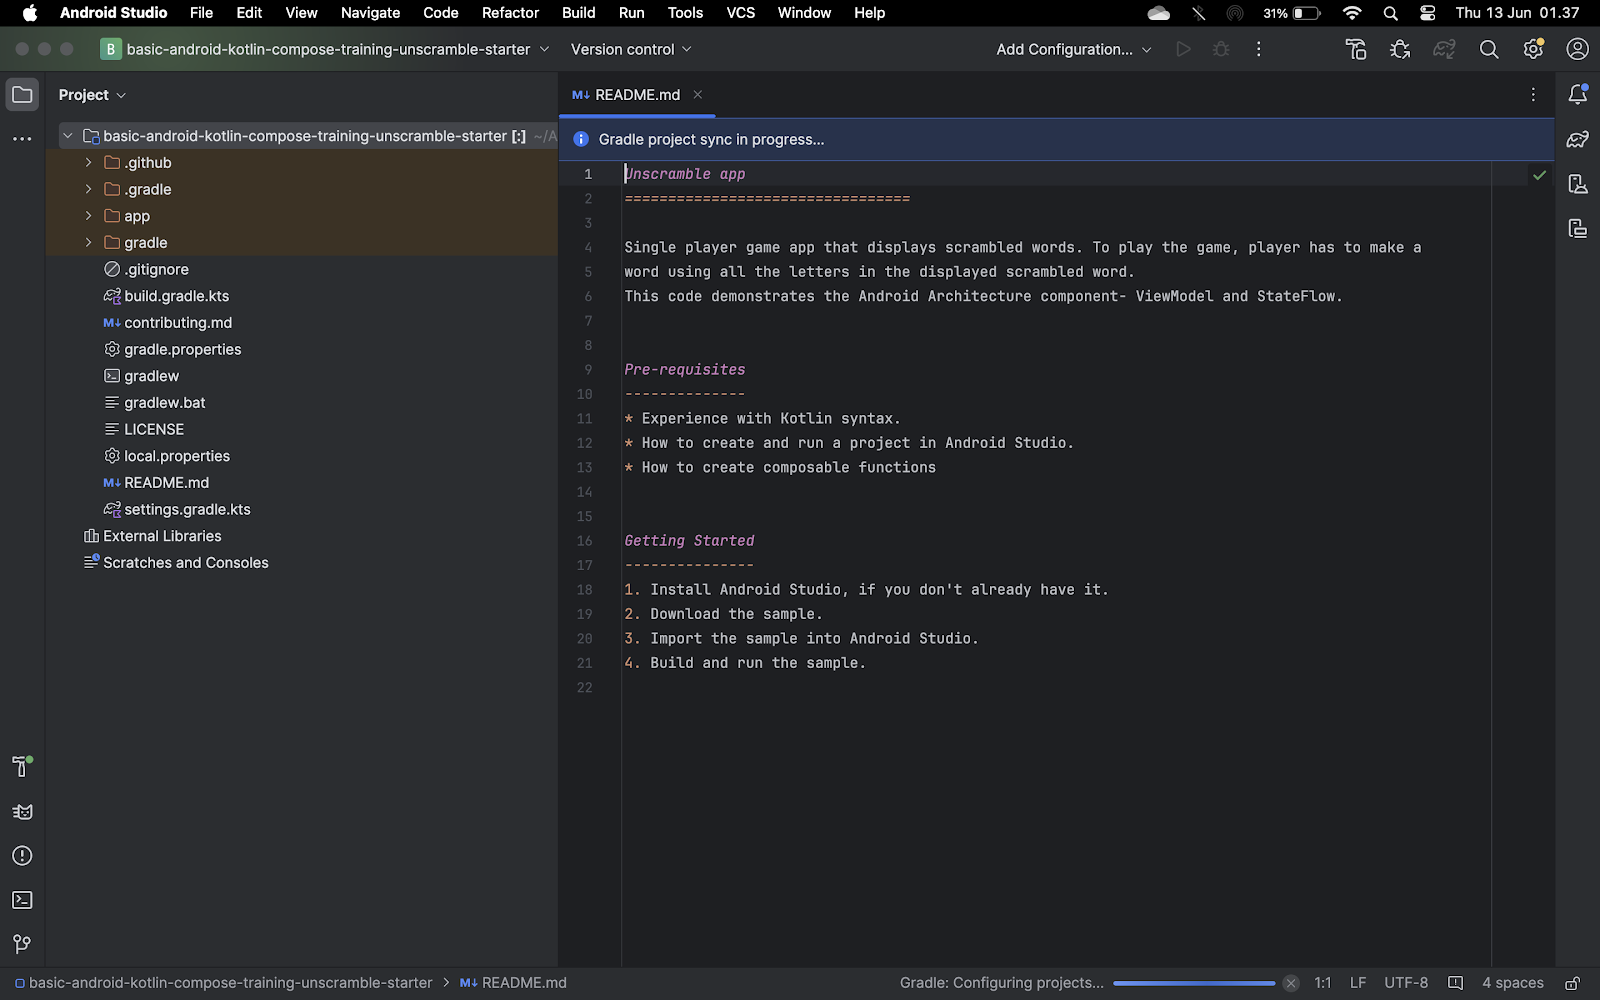1600x1000 pixels.
Task: Select Scratches and Consoles node
Action: (186, 563)
